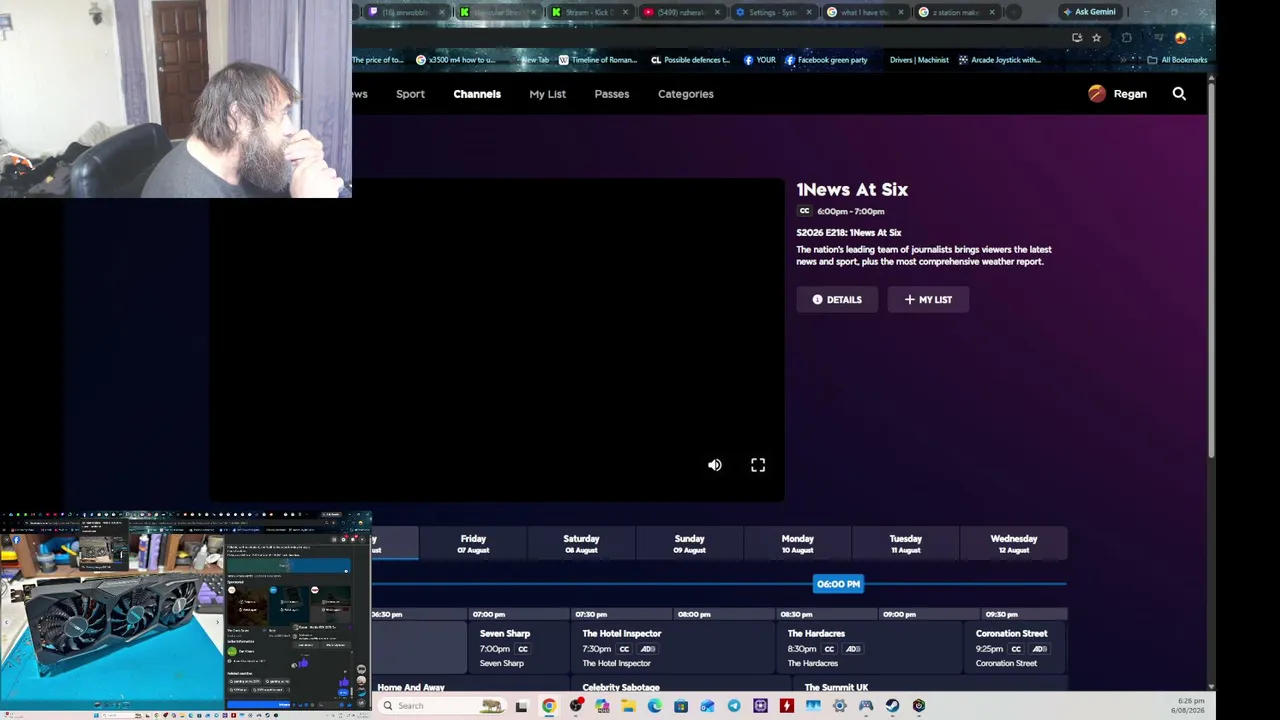Open the New Tab bookmark
This screenshot has width=1280, height=720.
tap(535, 60)
